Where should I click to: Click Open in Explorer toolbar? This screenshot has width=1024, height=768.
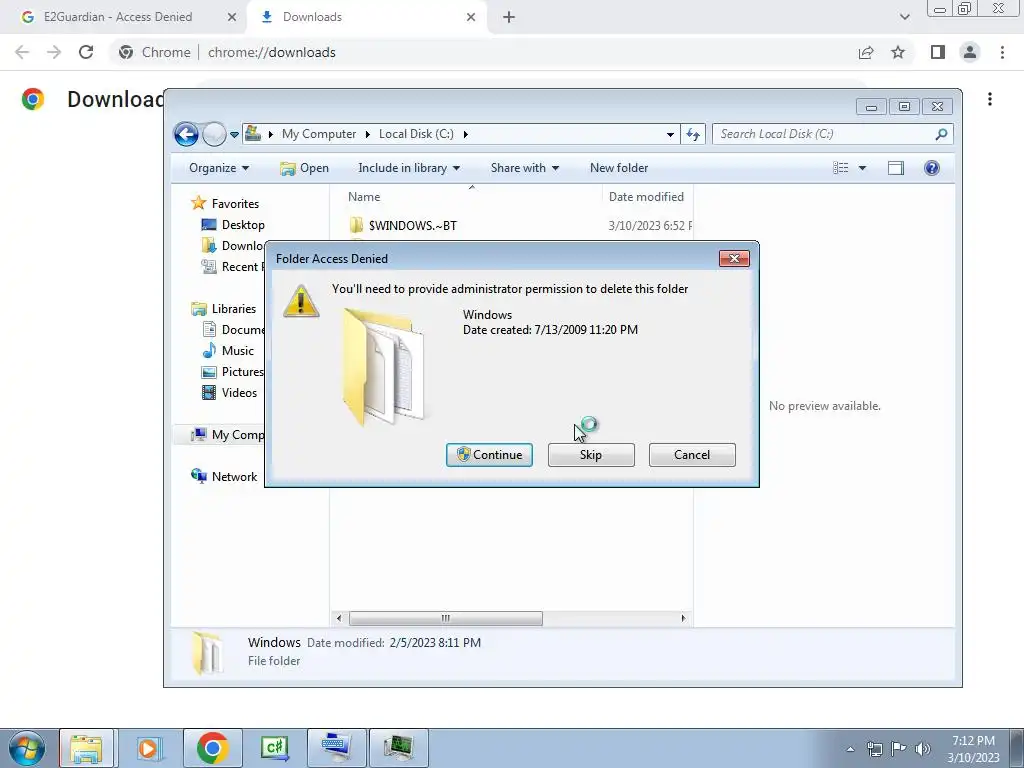click(x=304, y=168)
